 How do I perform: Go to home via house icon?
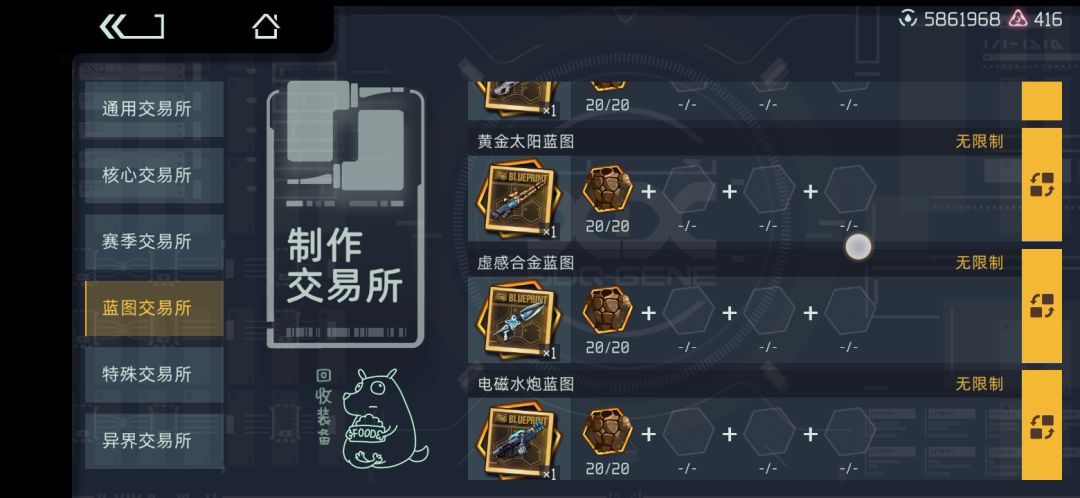(x=266, y=27)
